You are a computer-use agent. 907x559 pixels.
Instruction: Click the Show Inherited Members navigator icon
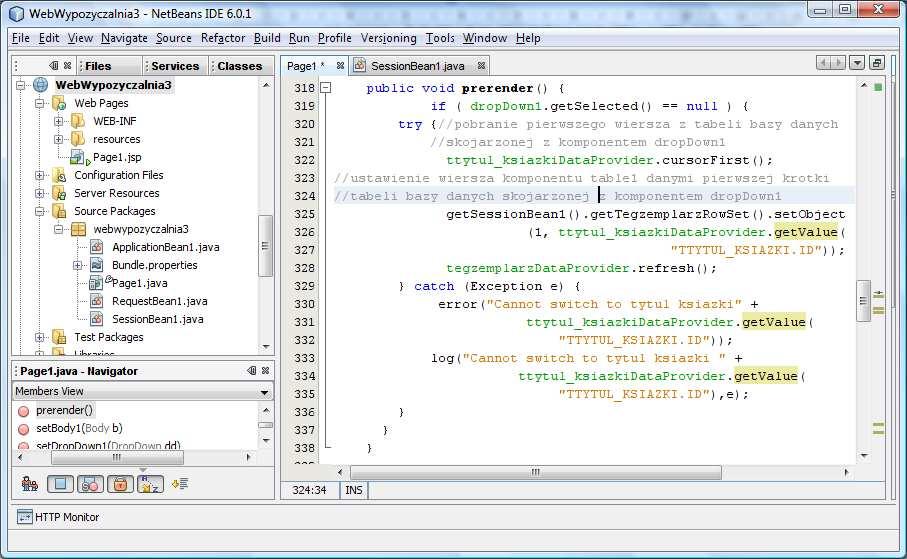point(30,484)
